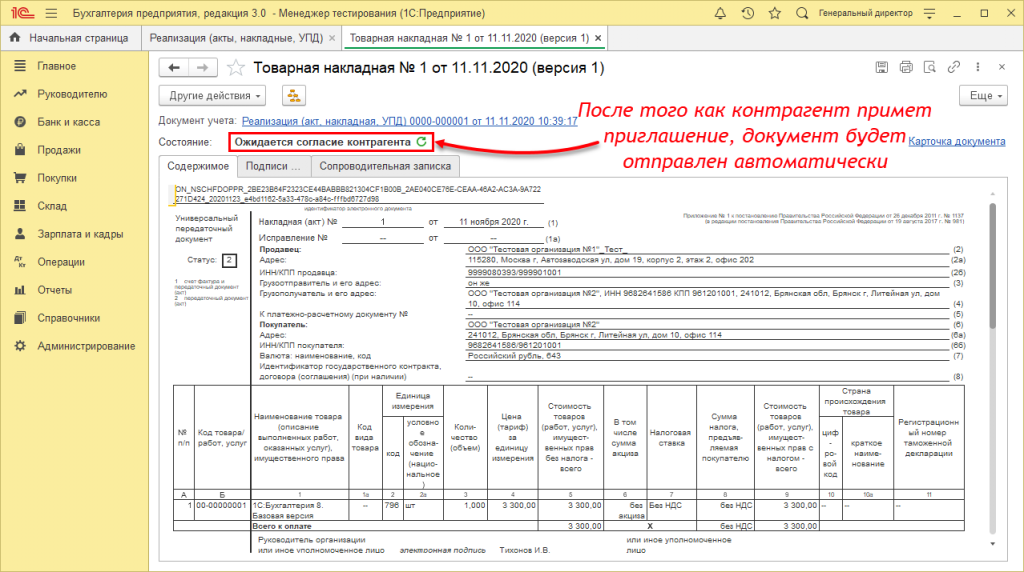
Task: Open favorites star in title bar
Action: coord(775,13)
